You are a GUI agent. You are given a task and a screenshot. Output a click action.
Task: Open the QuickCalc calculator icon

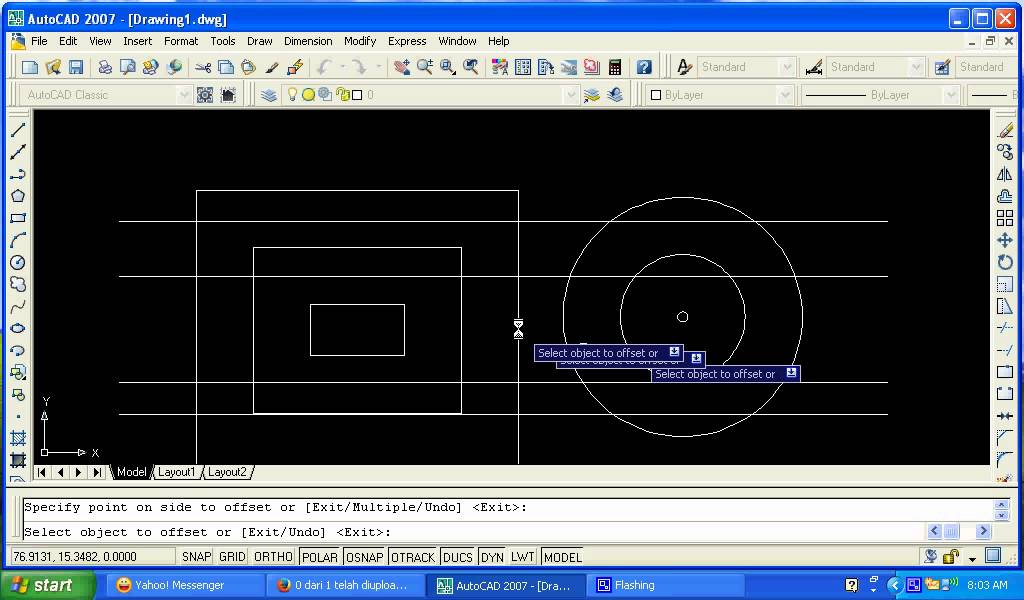[615, 67]
